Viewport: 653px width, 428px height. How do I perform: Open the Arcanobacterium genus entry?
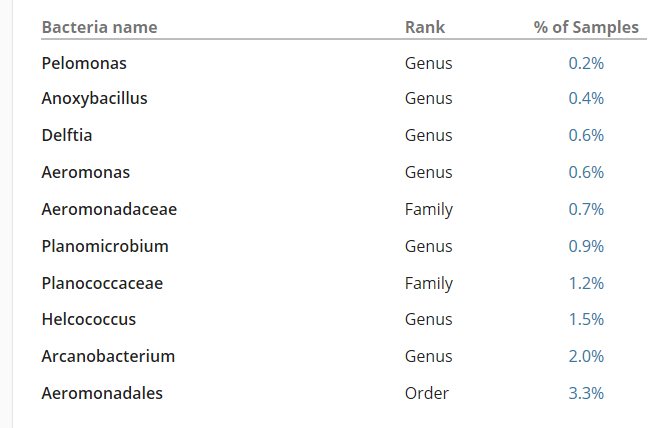tap(108, 356)
